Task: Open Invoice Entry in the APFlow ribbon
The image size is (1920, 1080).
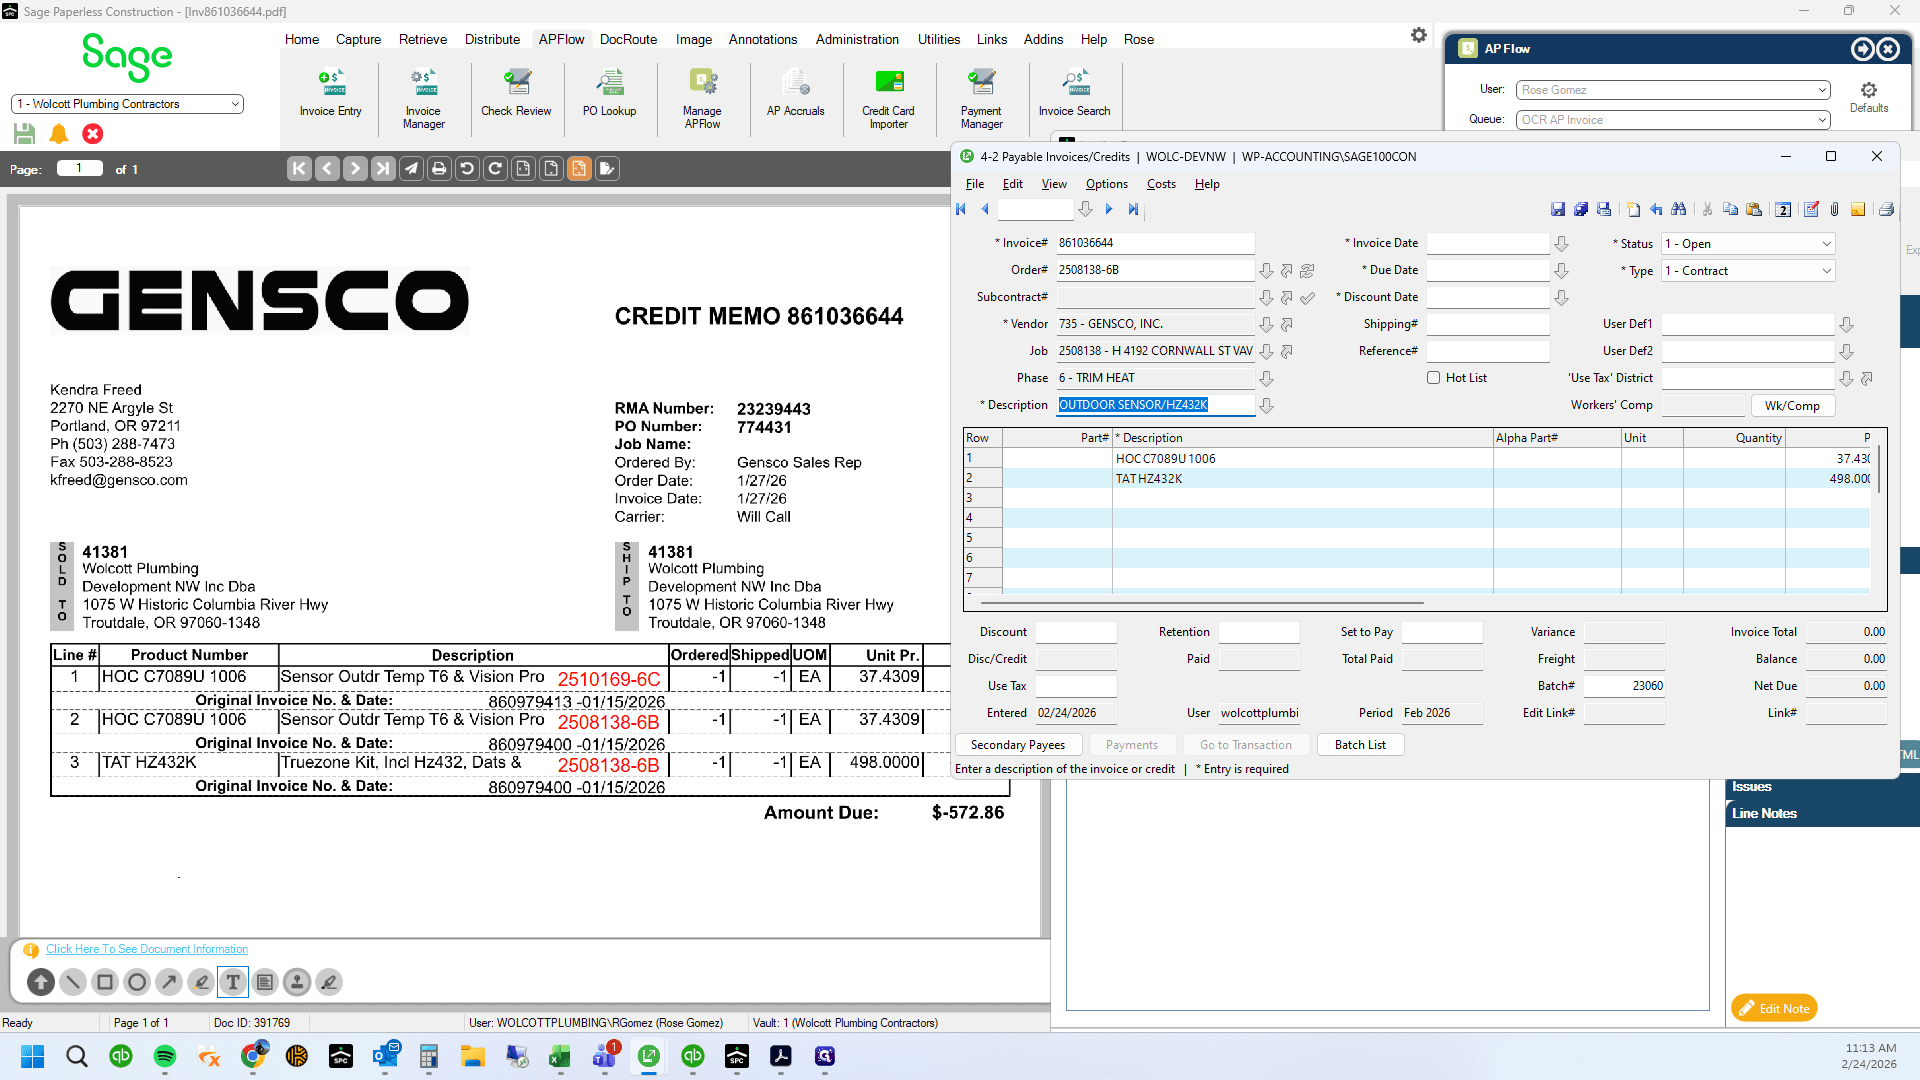Action: pos(330,94)
